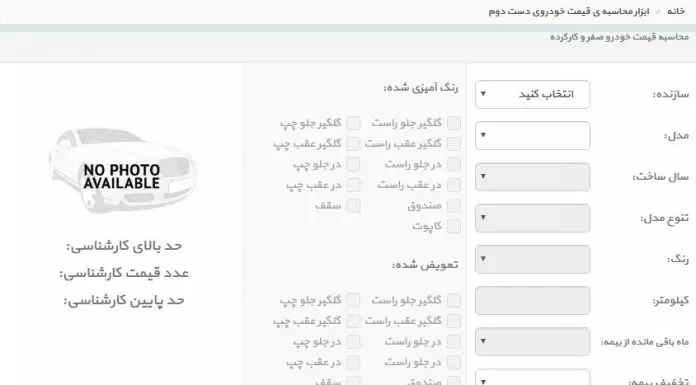
Task: Go to خانه in the breadcrumb
Action: tap(676, 11)
